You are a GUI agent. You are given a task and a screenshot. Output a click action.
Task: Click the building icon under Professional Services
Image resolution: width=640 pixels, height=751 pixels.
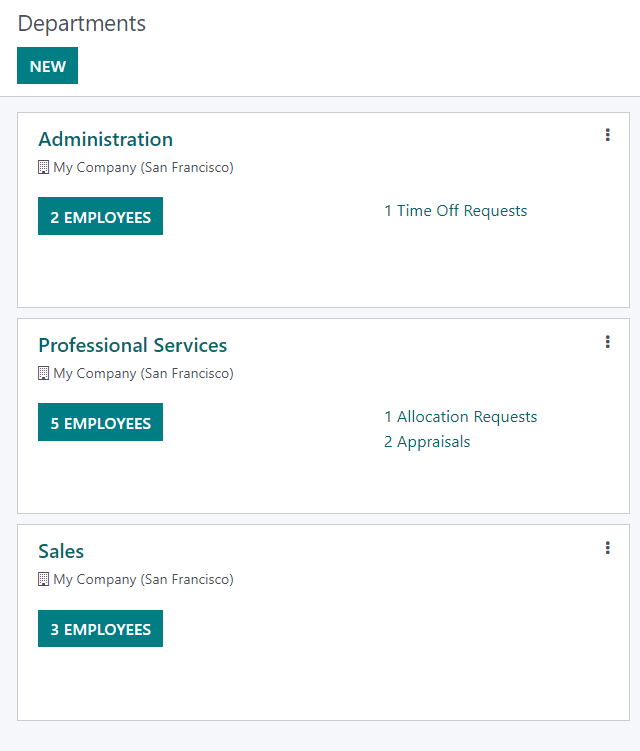point(43,374)
